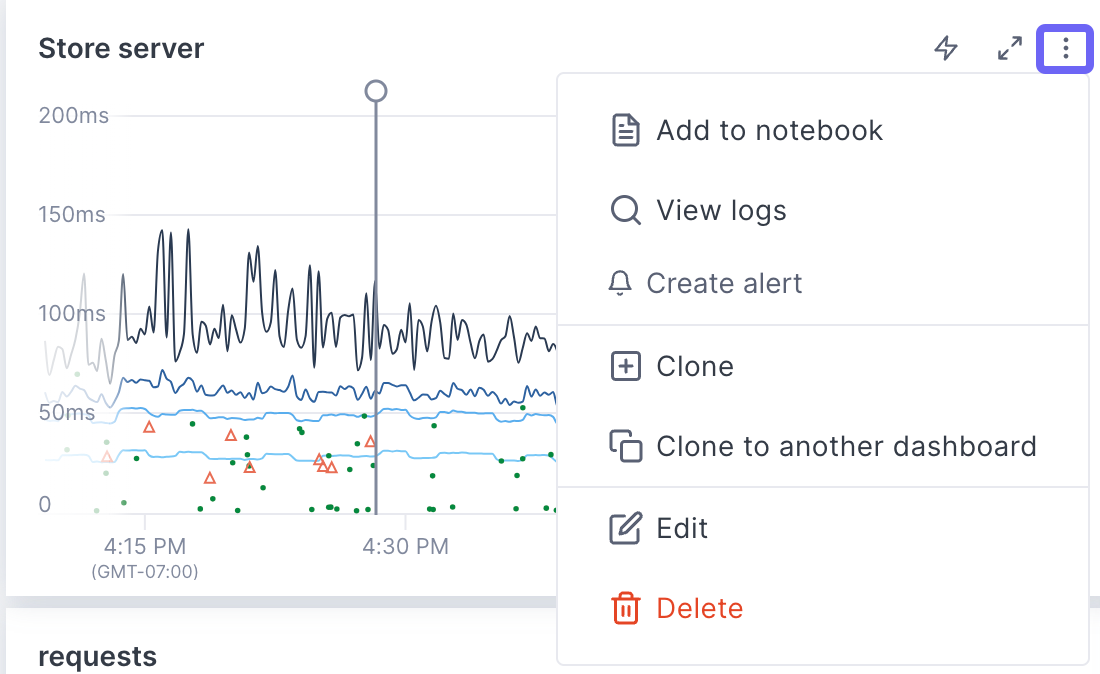1100x674 pixels.
Task: Click the chart time cursor handle
Action: click(376, 91)
